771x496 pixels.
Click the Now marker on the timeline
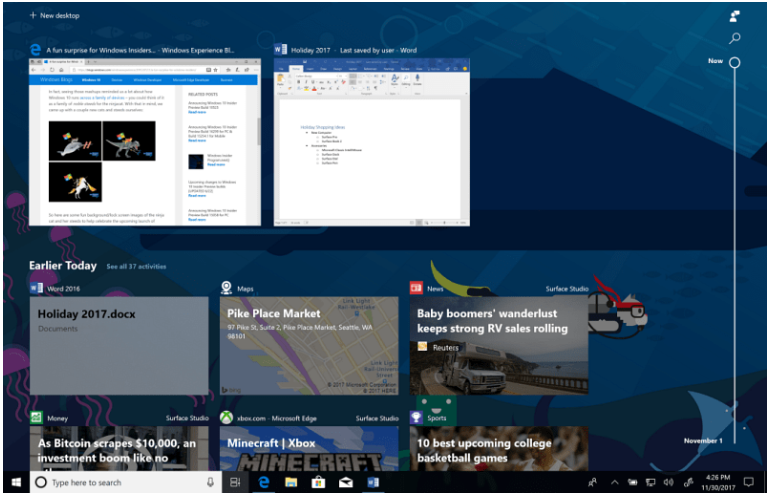click(735, 62)
